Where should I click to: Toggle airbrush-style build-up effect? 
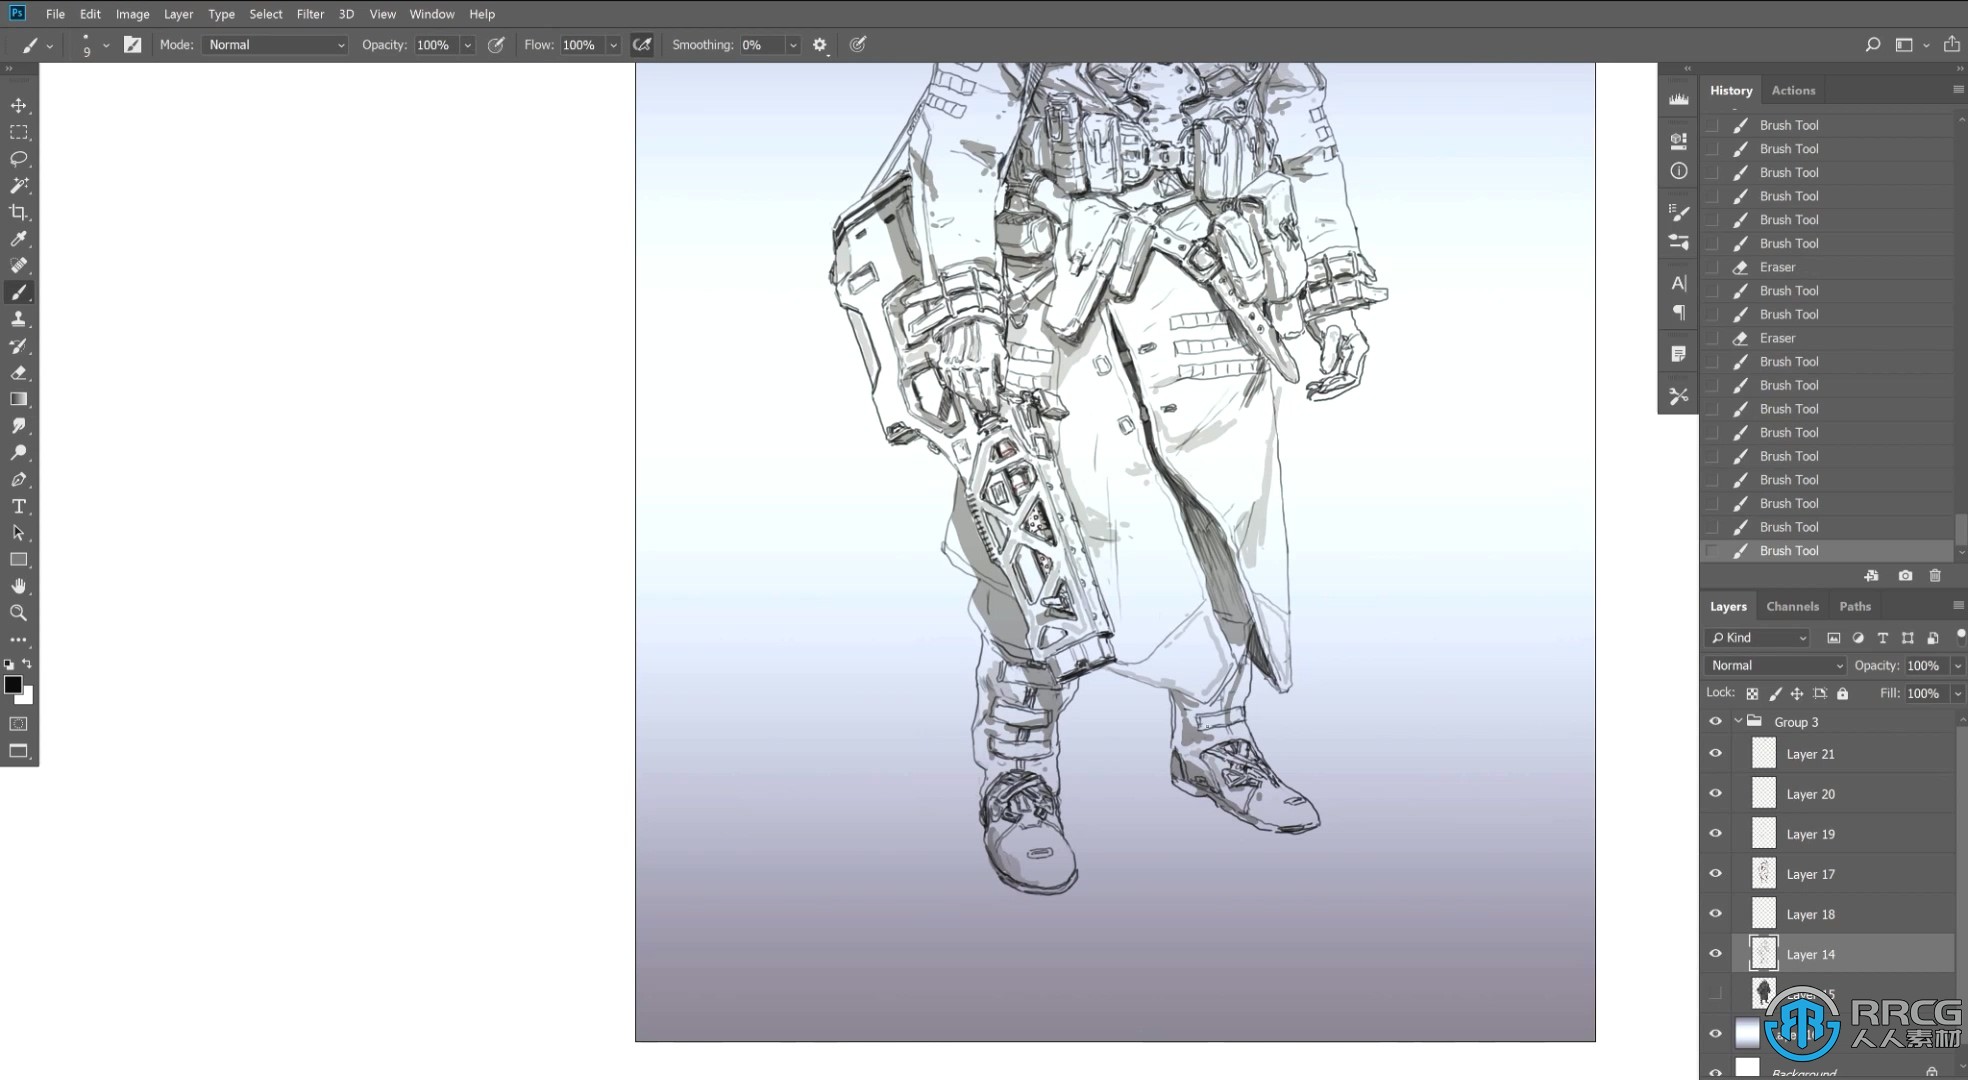pos(642,45)
